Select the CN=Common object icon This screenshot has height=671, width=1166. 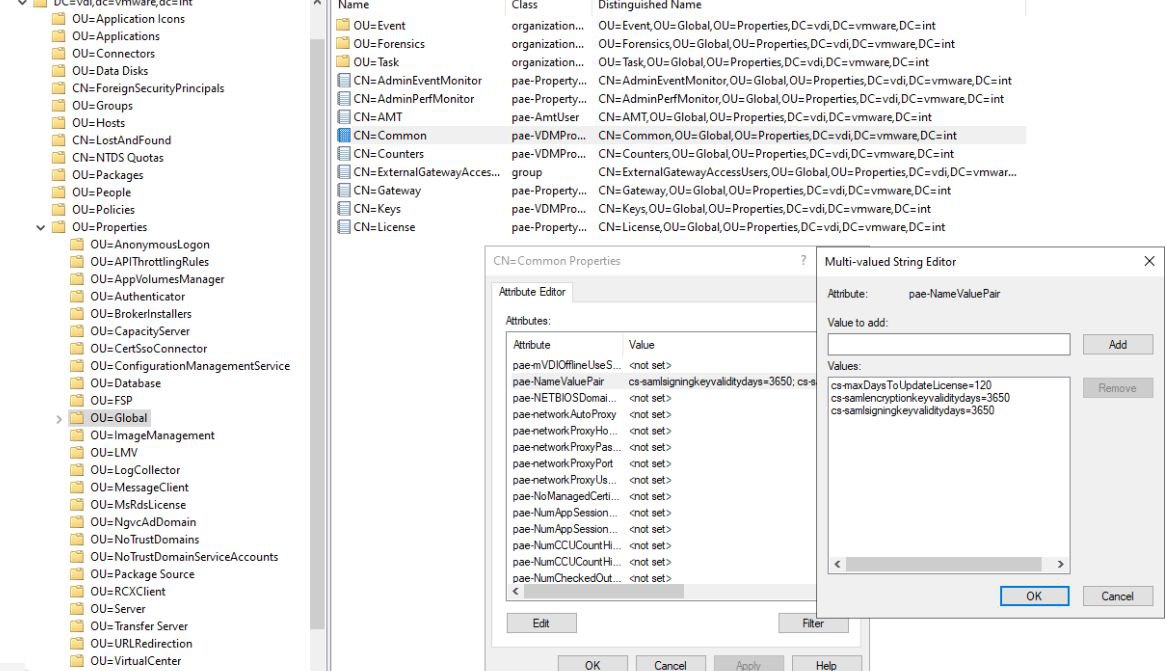tap(344, 135)
